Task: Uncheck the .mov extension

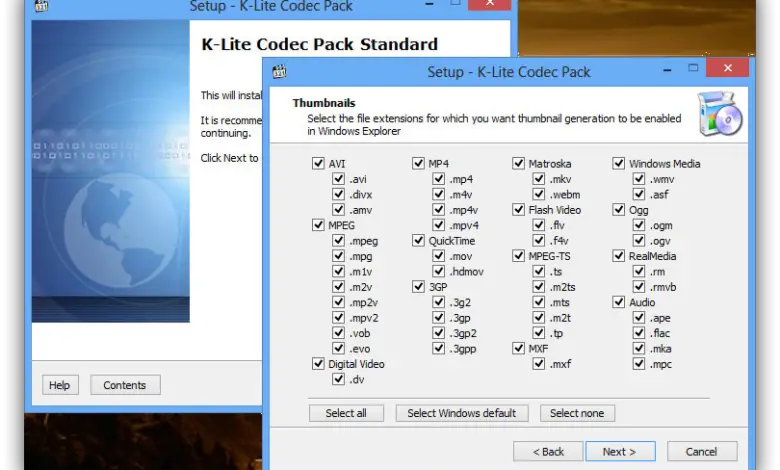Action: (x=439, y=256)
